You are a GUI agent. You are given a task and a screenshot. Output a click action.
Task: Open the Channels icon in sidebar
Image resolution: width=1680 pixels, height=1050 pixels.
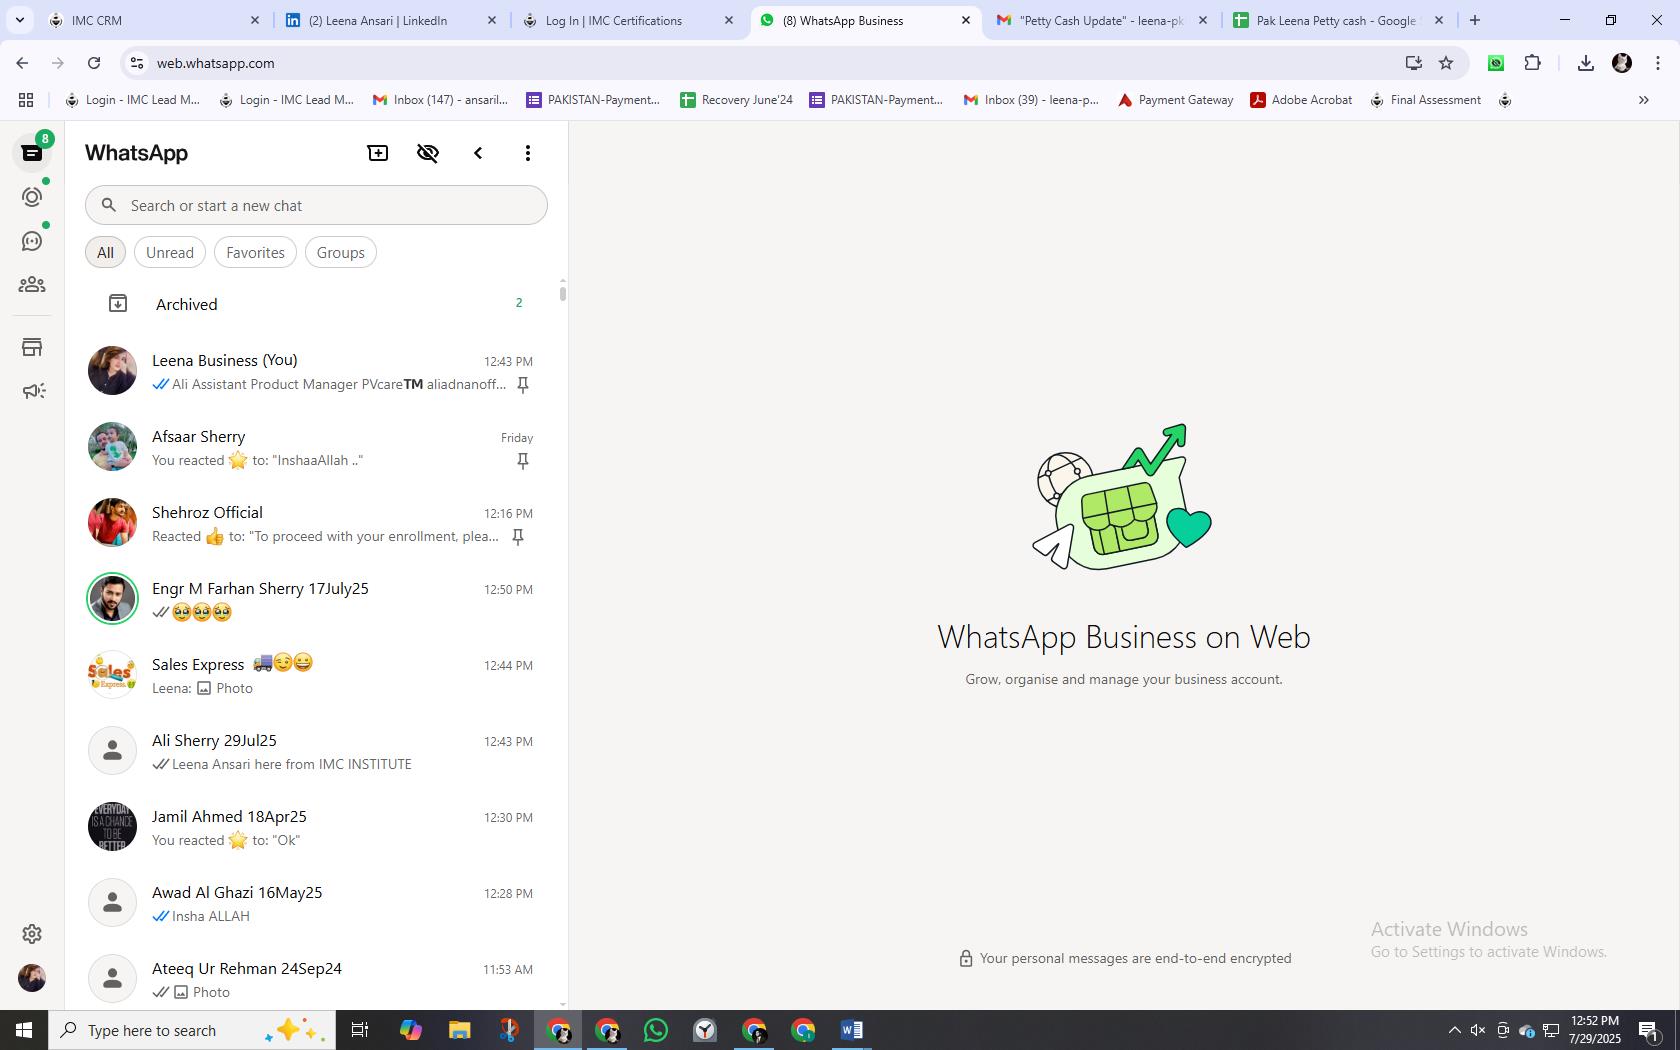click(x=32, y=241)
